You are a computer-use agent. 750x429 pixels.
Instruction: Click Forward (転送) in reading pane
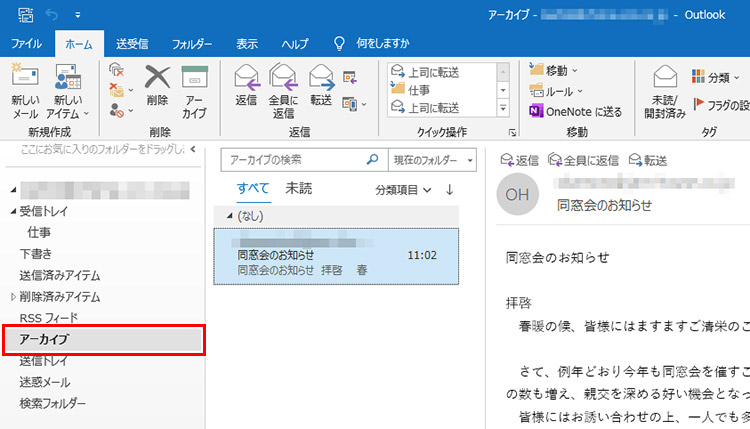click(x=647, y=160)
